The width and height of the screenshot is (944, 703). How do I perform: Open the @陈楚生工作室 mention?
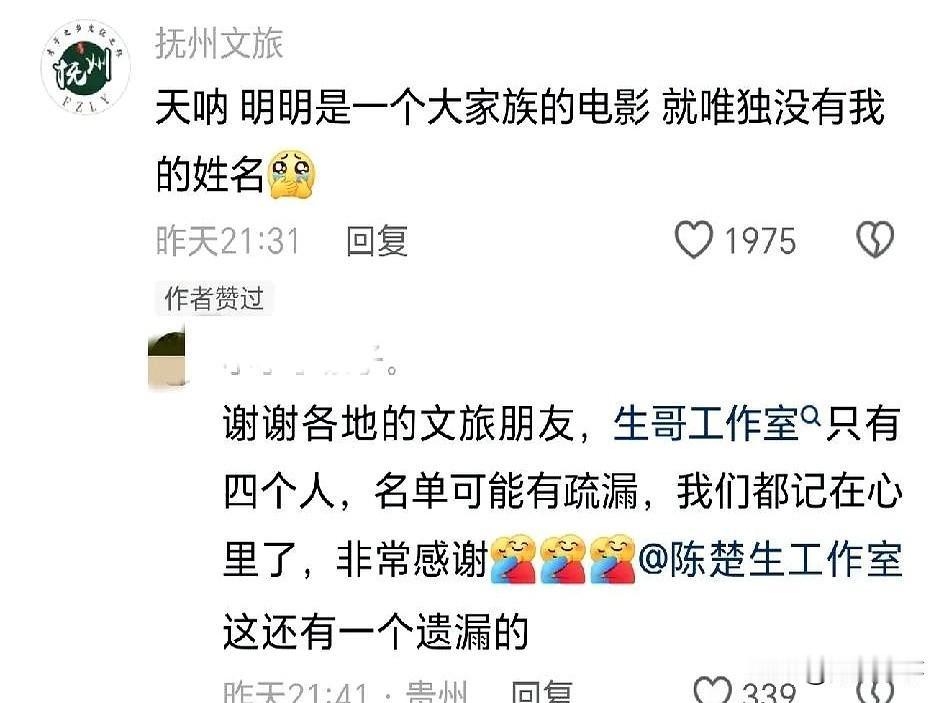click(x=769, y=560)
